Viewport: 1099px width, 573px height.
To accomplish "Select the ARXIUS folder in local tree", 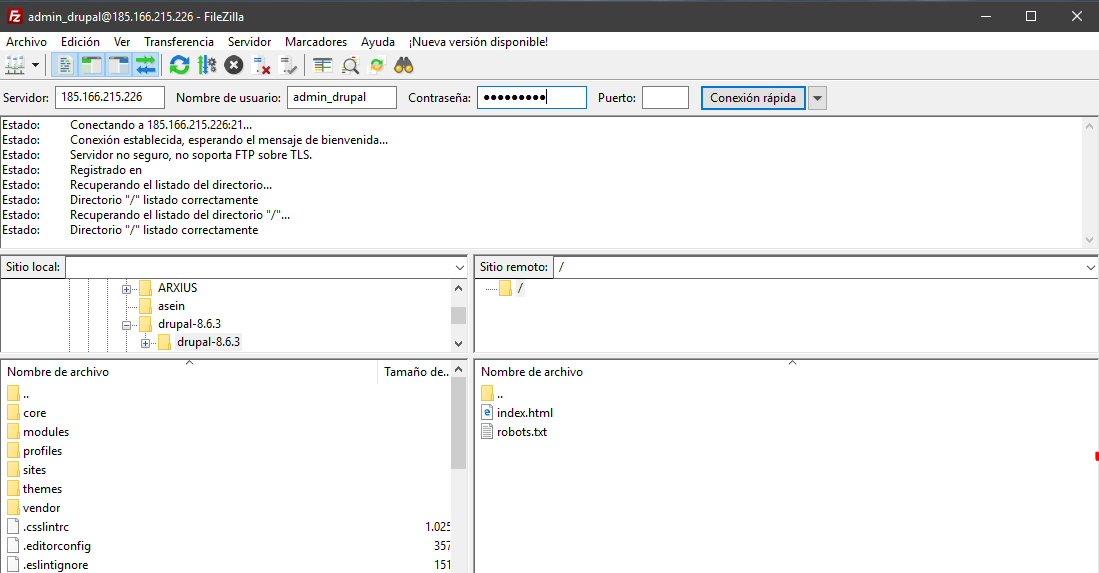I will 177,288.
